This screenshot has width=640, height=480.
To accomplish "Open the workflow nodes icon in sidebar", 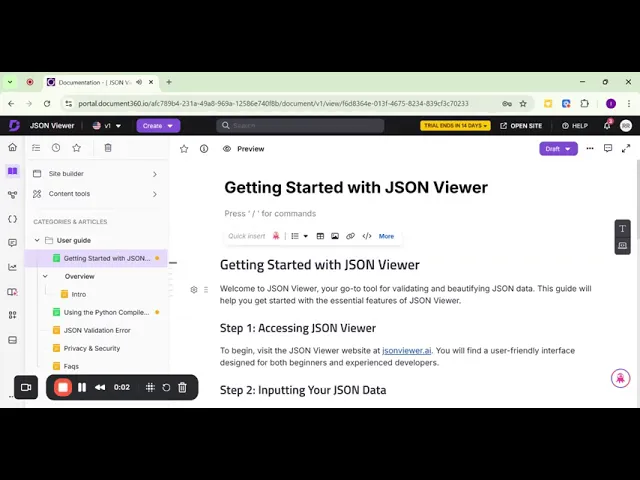I will pyautogui.click(x=13, y=195).
